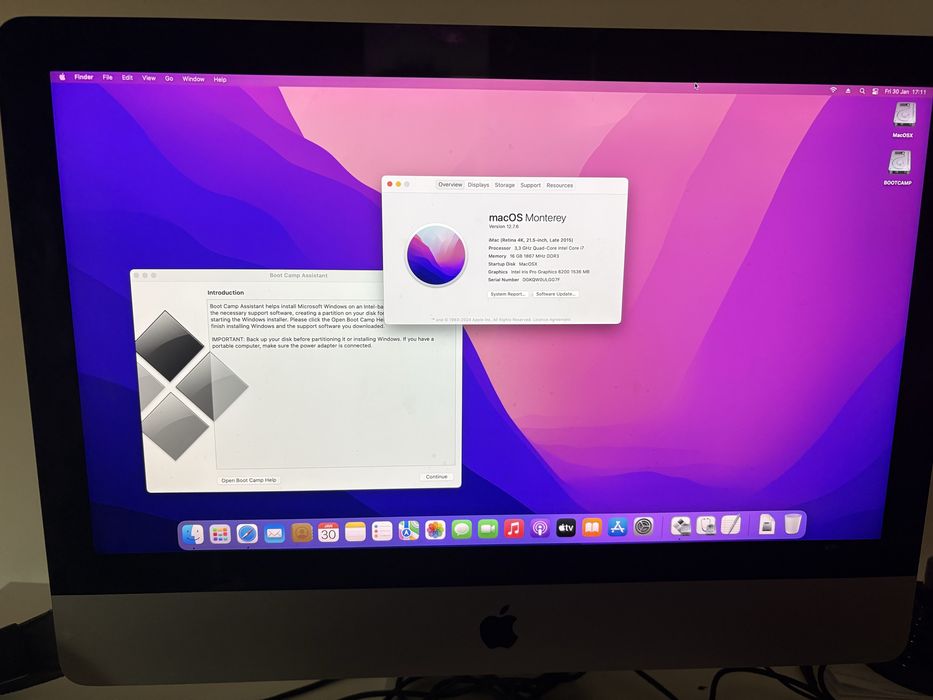Screen dimensions: 933x700
Task: Click the macOS Monterey logo image
Action: click(436, 255)
